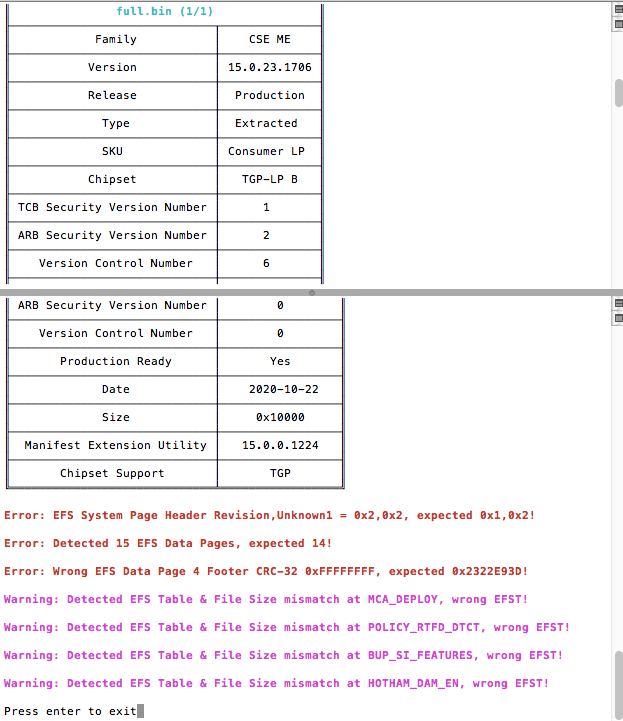Select the date value 2020-10-22
Screen dimensions: 623x721
tap(284, 389)
